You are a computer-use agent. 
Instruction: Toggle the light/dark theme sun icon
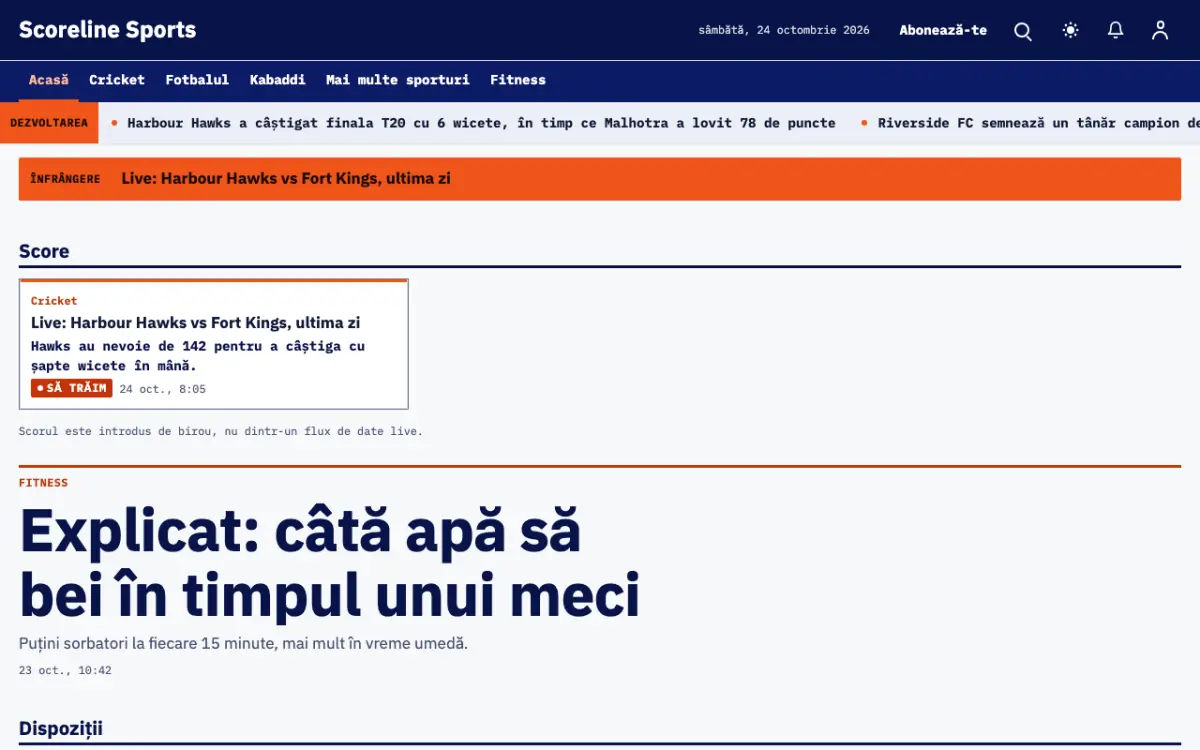click(x=1070, y=30)
